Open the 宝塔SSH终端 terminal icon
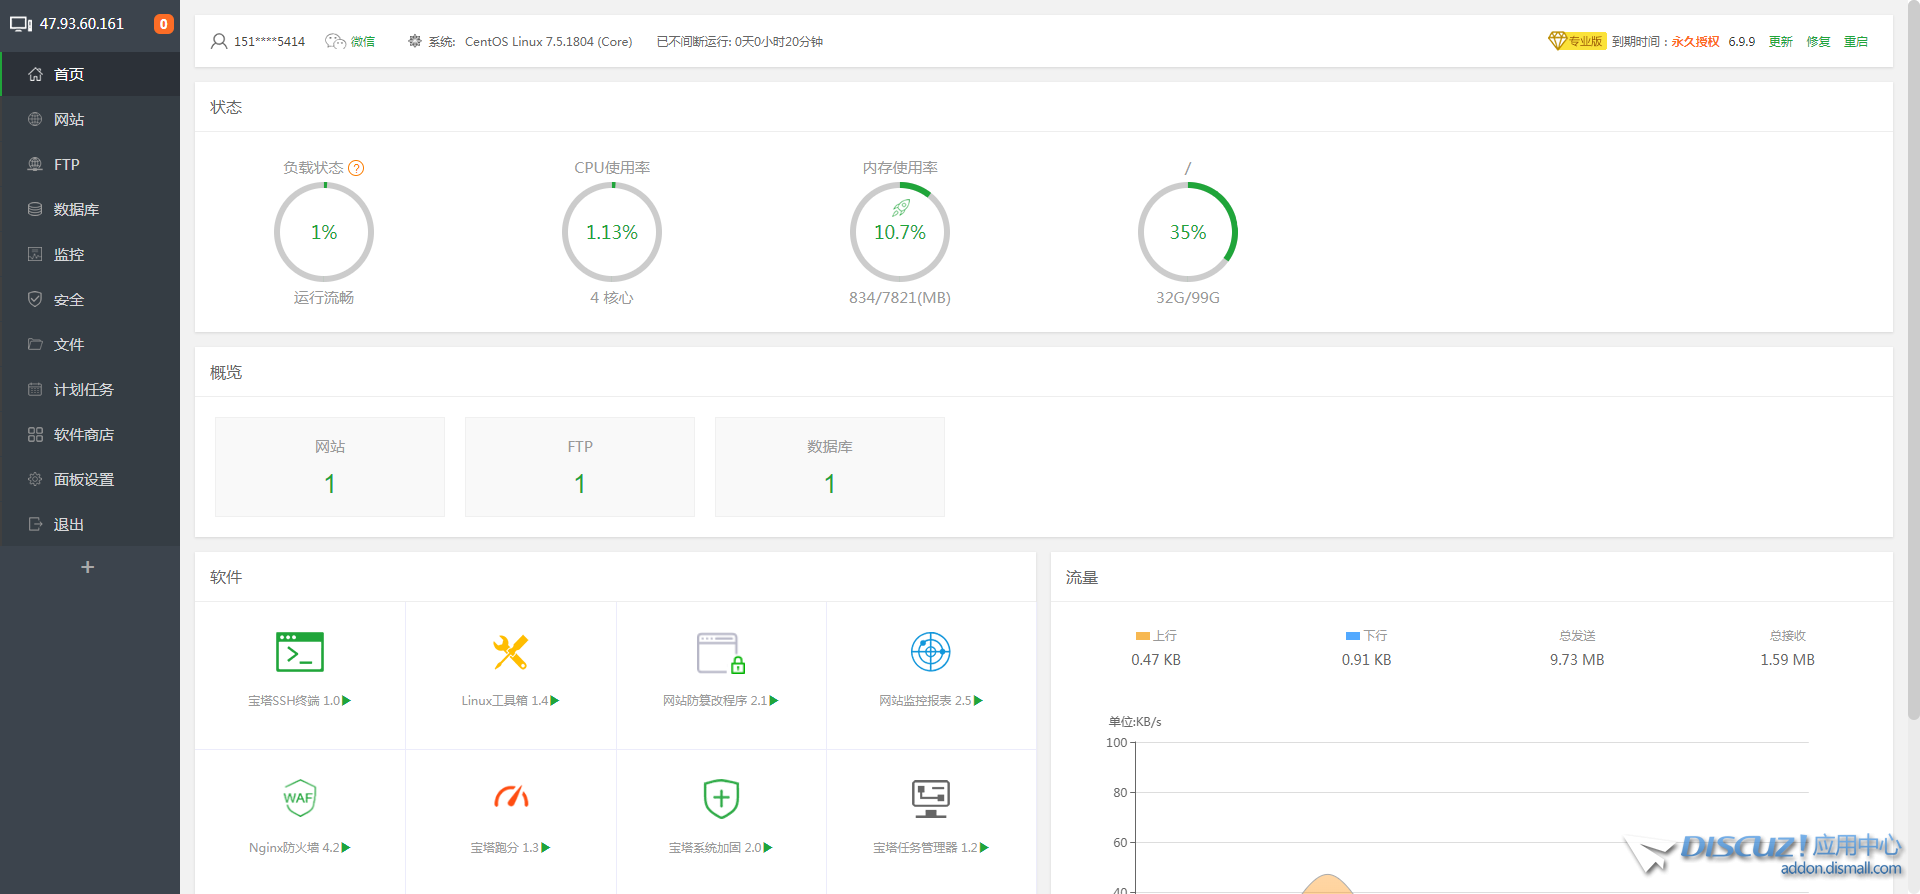This screenshot has width=1920, height=894. coord(300,652)
